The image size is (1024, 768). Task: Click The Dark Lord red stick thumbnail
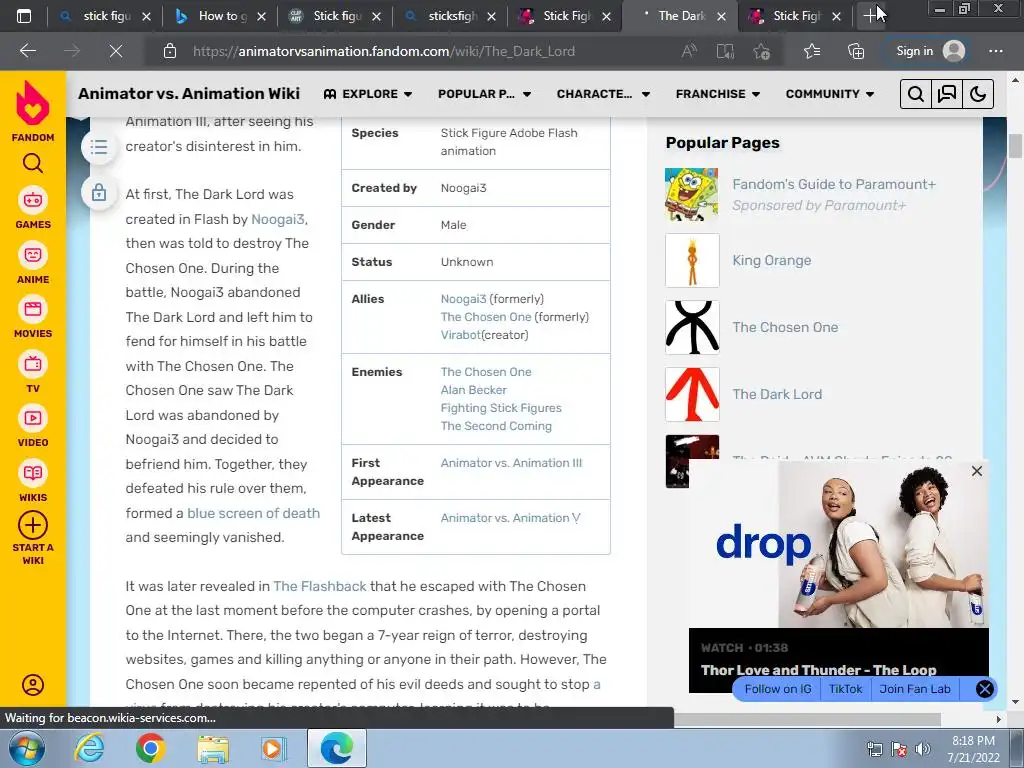(692, 394)
